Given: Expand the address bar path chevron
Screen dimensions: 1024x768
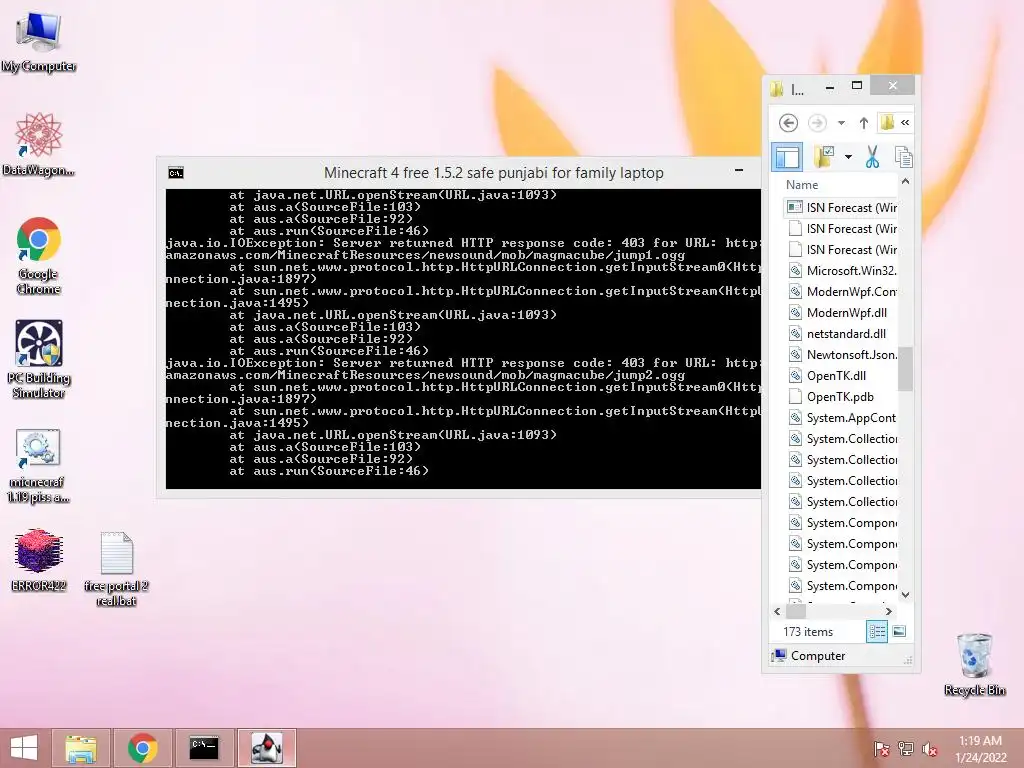Looking at the screenshot, I should (x=905, y=122).
